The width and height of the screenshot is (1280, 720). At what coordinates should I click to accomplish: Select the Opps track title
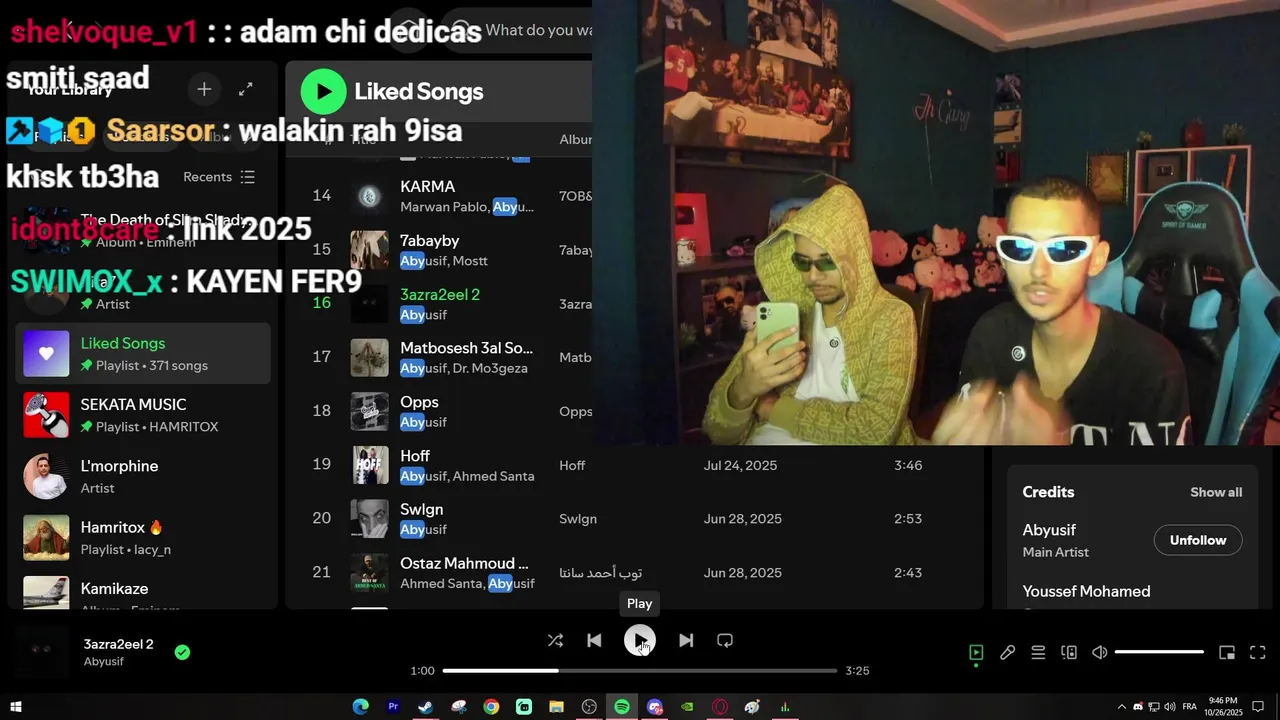(419, 403)
